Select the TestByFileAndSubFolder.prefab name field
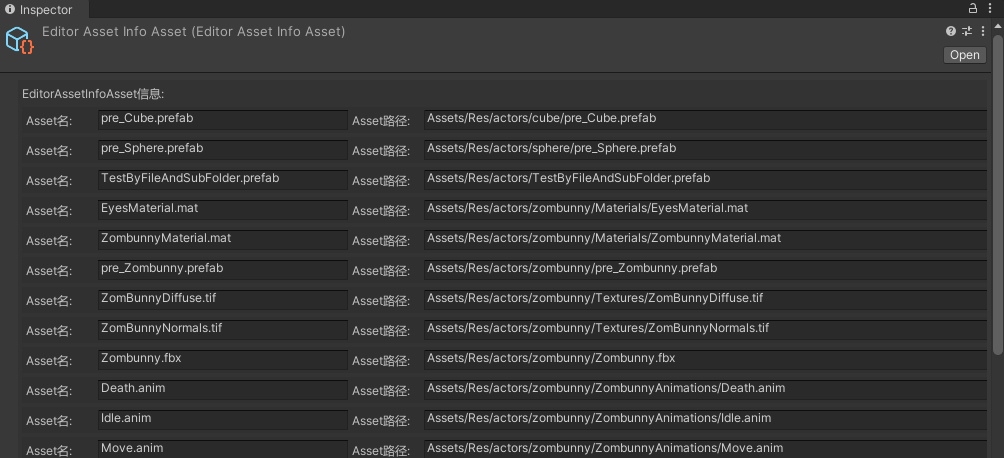Screen dimensions: 1004x458 [x=223, y=180]
